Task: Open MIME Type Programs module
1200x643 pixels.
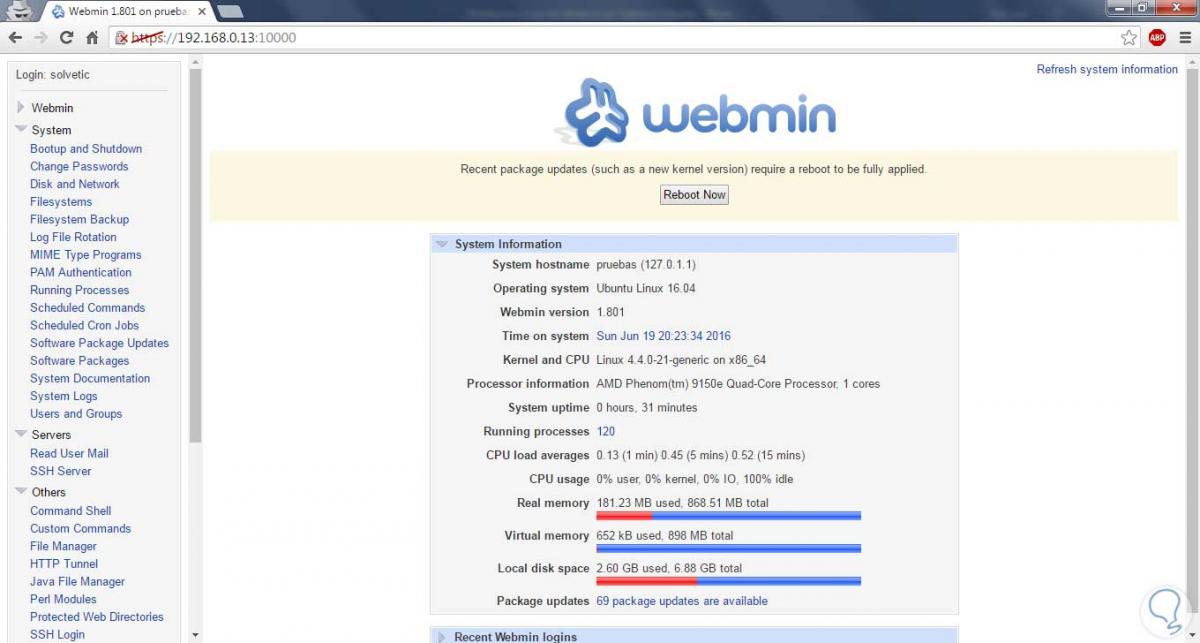Action: tap(85, 255)
